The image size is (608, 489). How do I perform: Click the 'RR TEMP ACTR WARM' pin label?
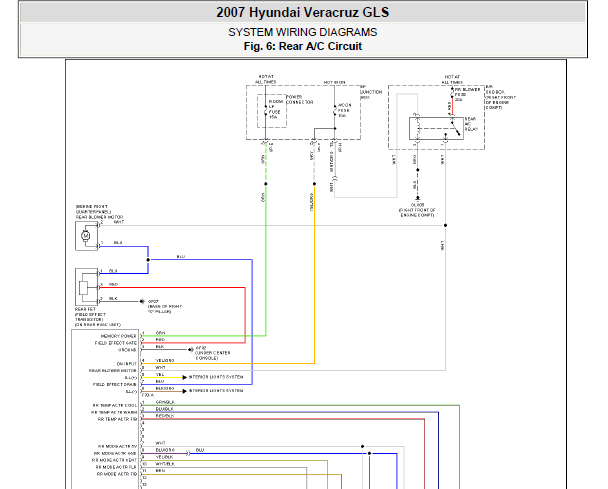[x=114, y=412]
